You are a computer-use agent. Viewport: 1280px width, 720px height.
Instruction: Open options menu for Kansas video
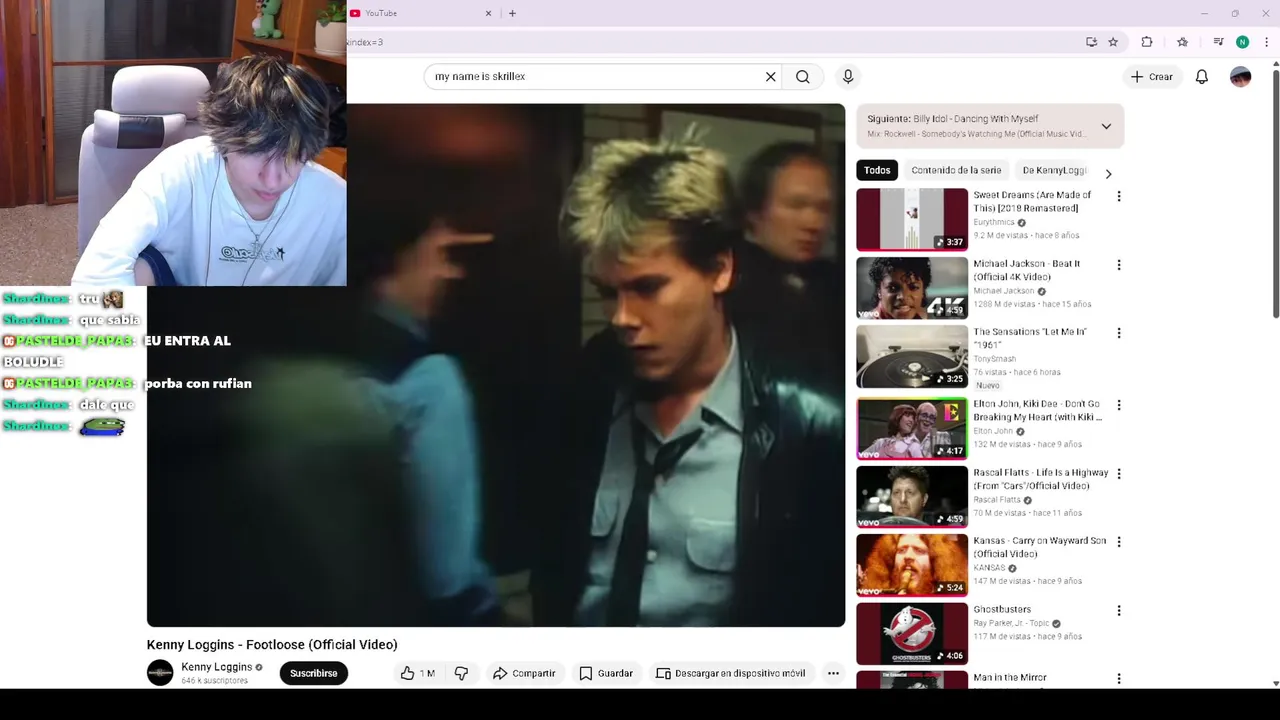[x=1119, y=542]
